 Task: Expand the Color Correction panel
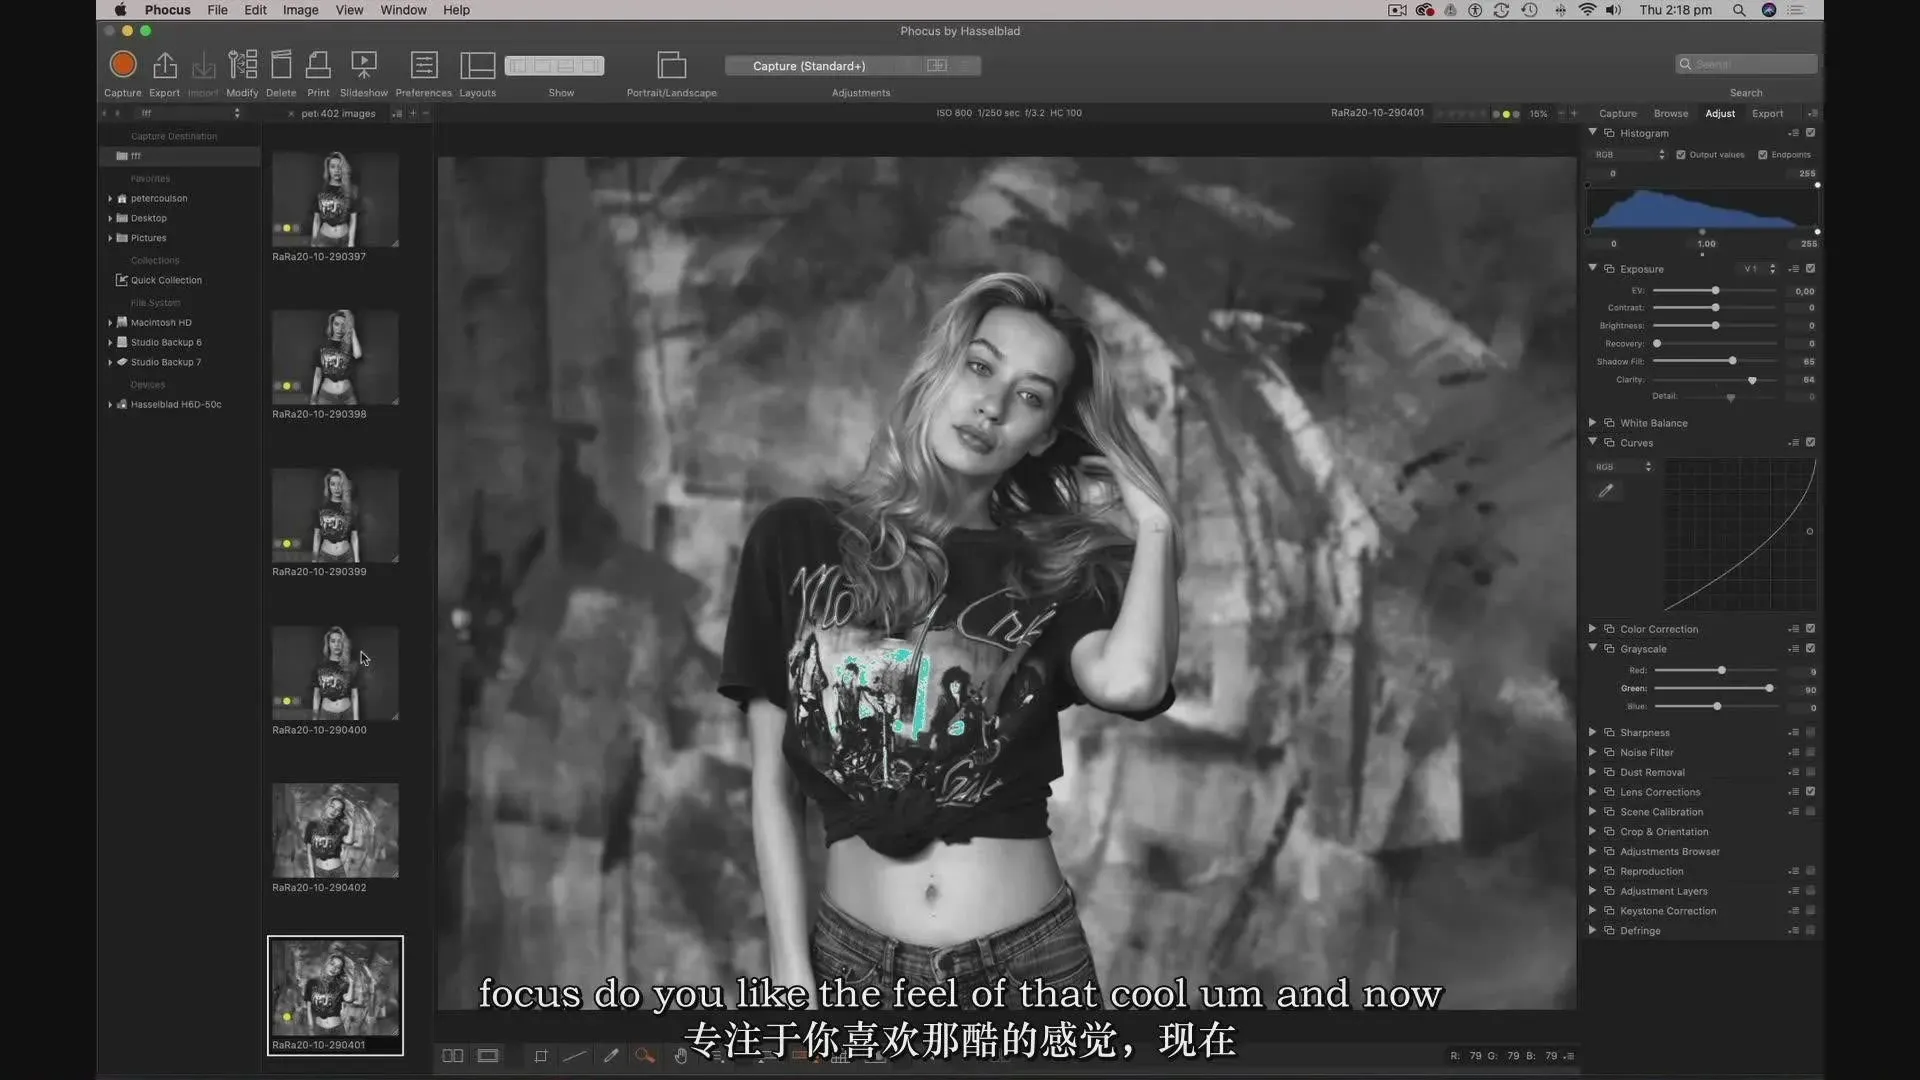[x=1593, y=629]
